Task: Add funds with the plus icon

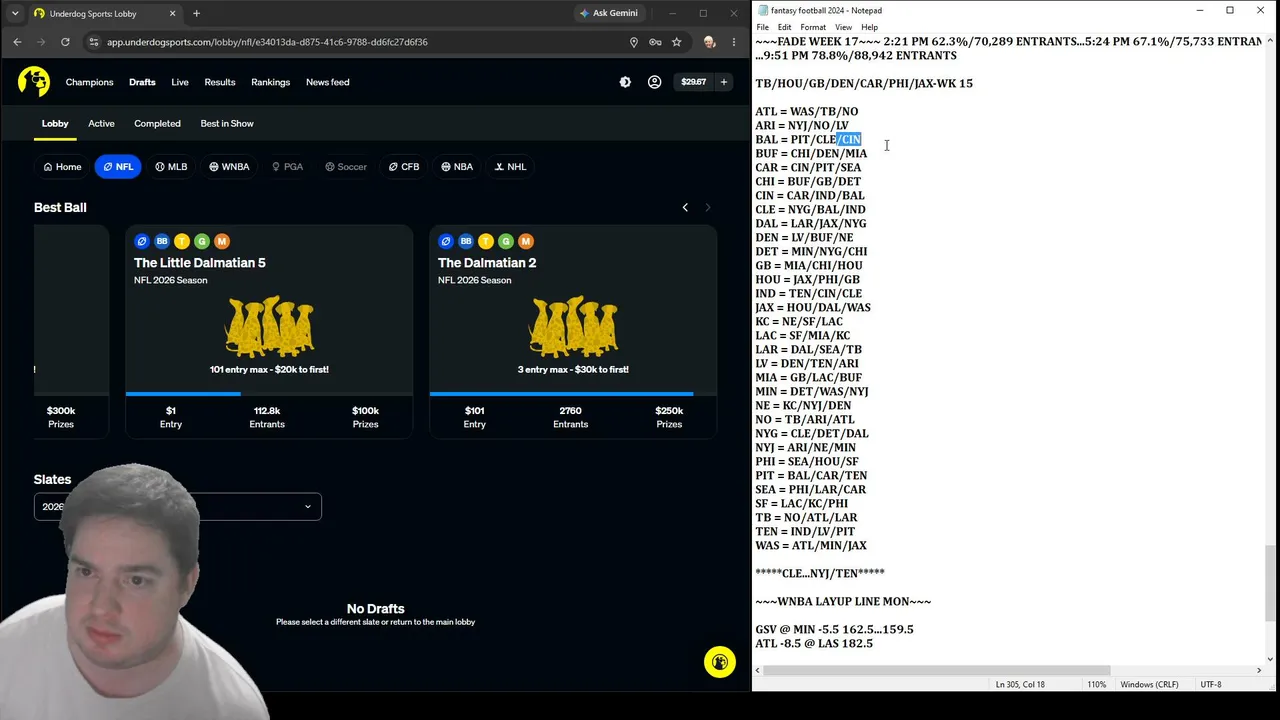Action: click(723, 82)
